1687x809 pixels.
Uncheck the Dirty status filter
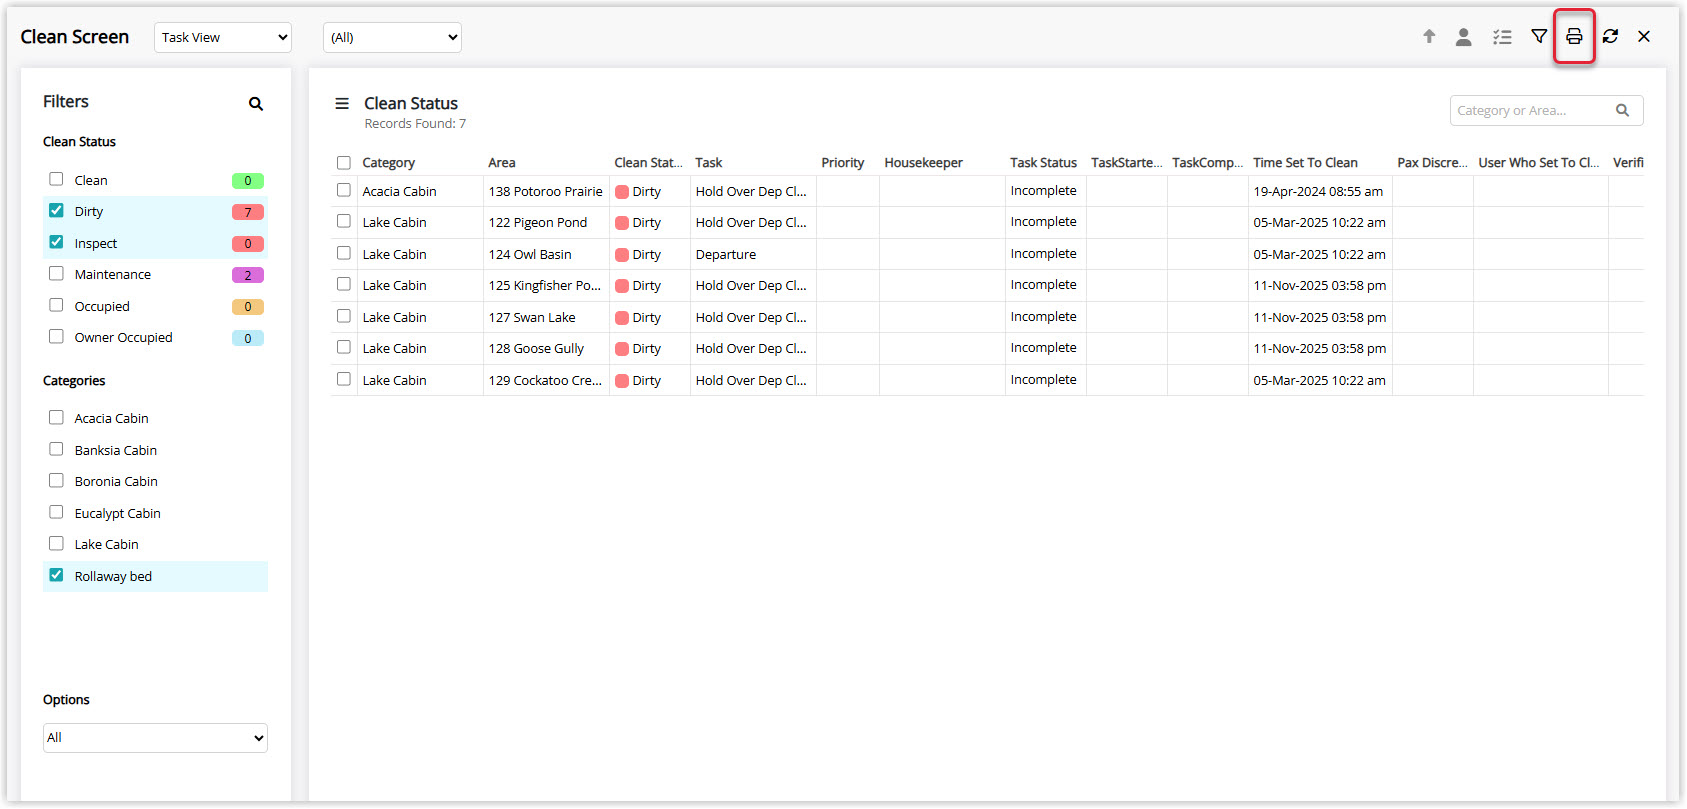pyautogui.click(x=56, y=211)
